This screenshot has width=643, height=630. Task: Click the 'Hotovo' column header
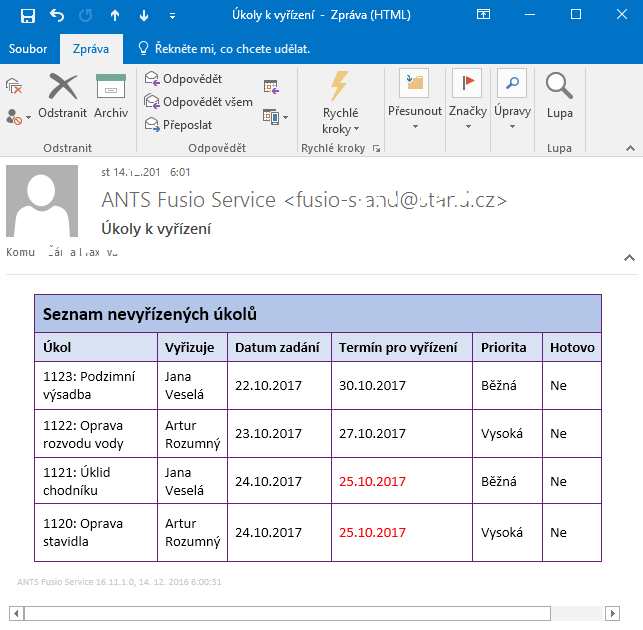572,347
